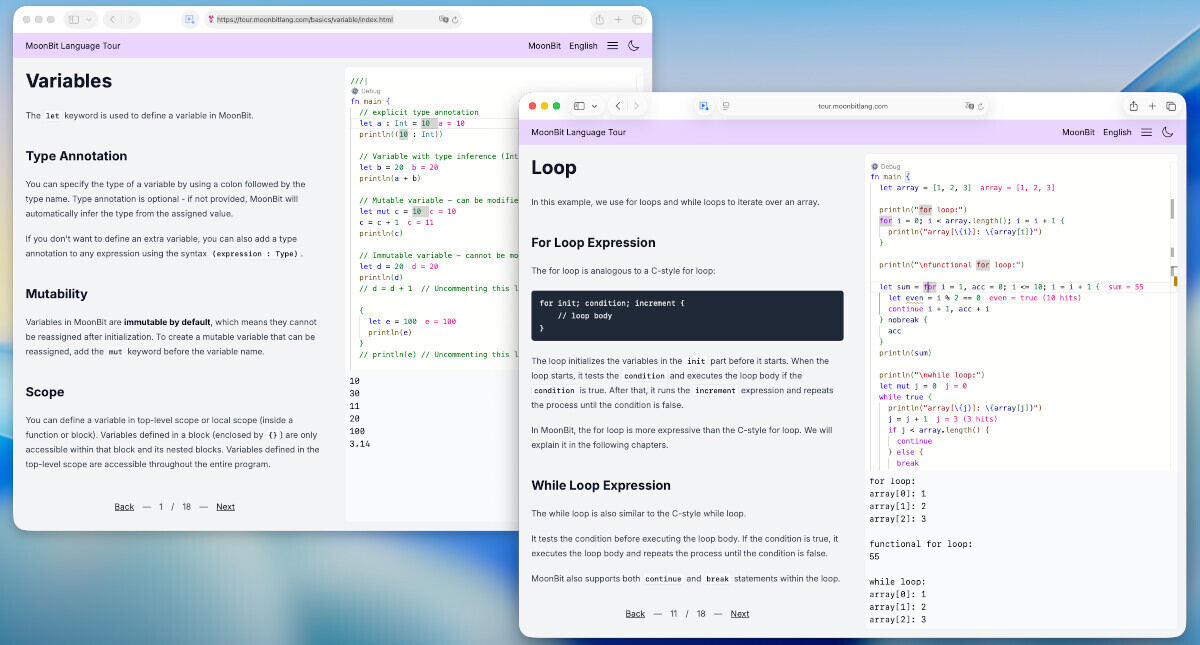Image resolution: width=1200 pixels, height=645 pixels.
Task: Reload the page in the Variables window
Action: pos(456,19)
